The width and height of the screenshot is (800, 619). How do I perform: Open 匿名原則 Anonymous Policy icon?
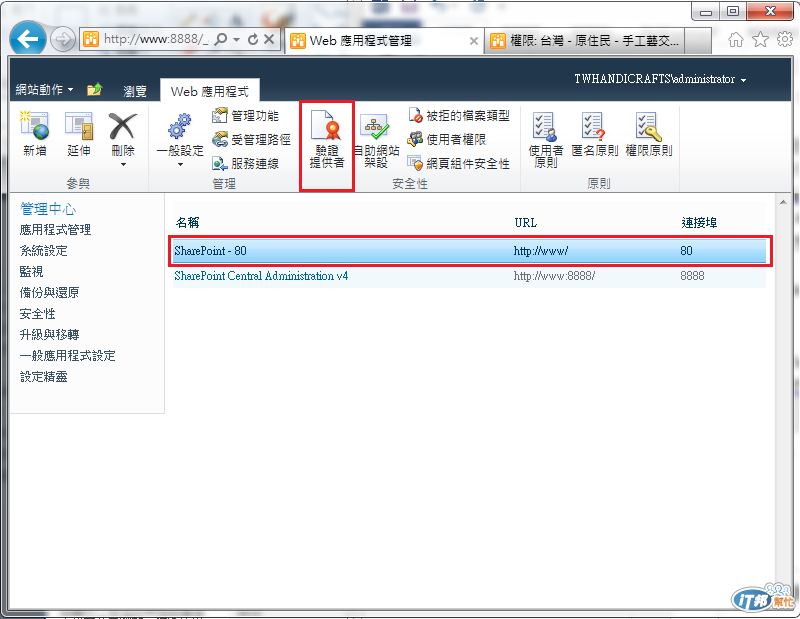[x=594, y=128]
